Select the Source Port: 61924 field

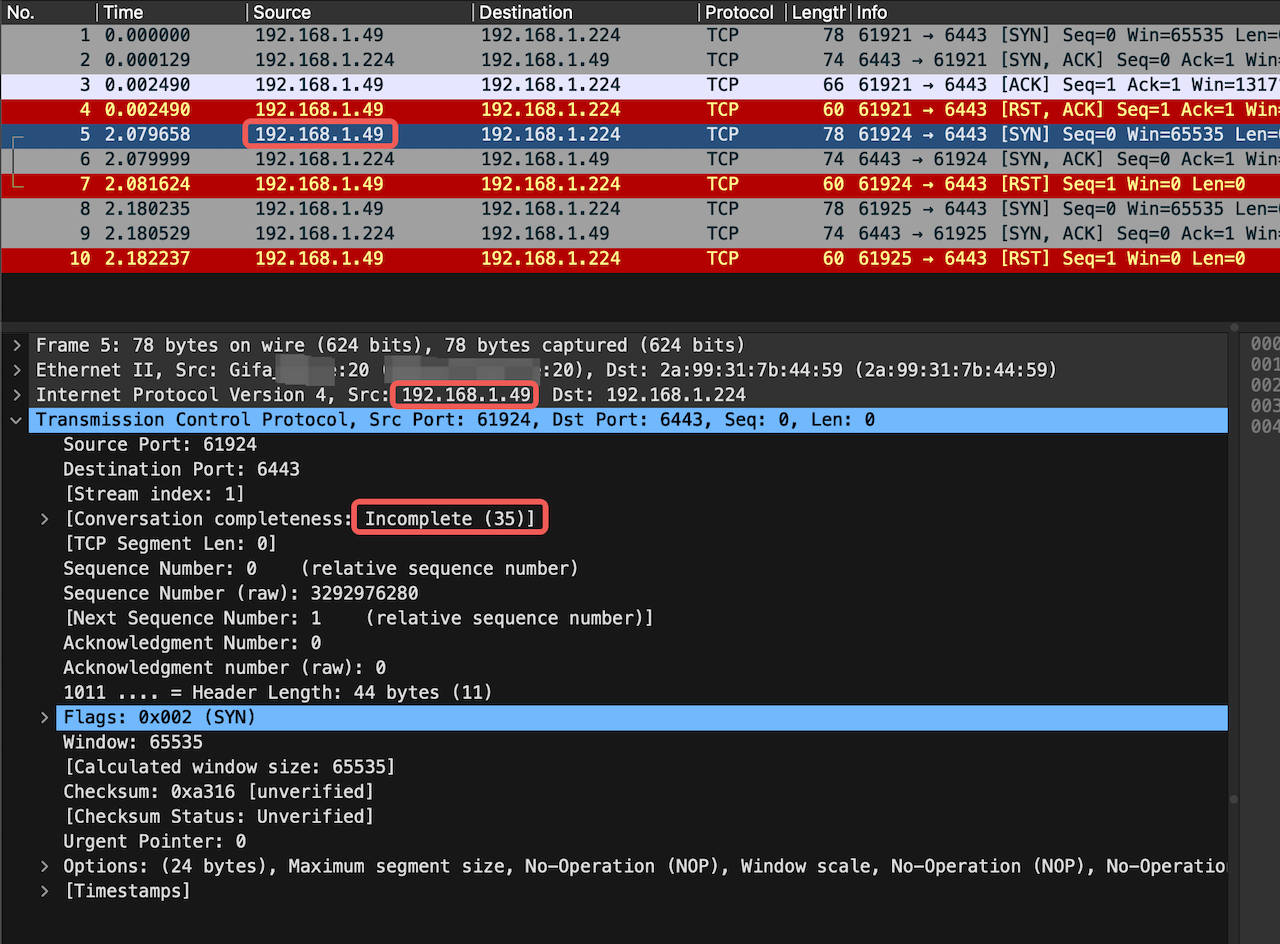click(160, 444)
